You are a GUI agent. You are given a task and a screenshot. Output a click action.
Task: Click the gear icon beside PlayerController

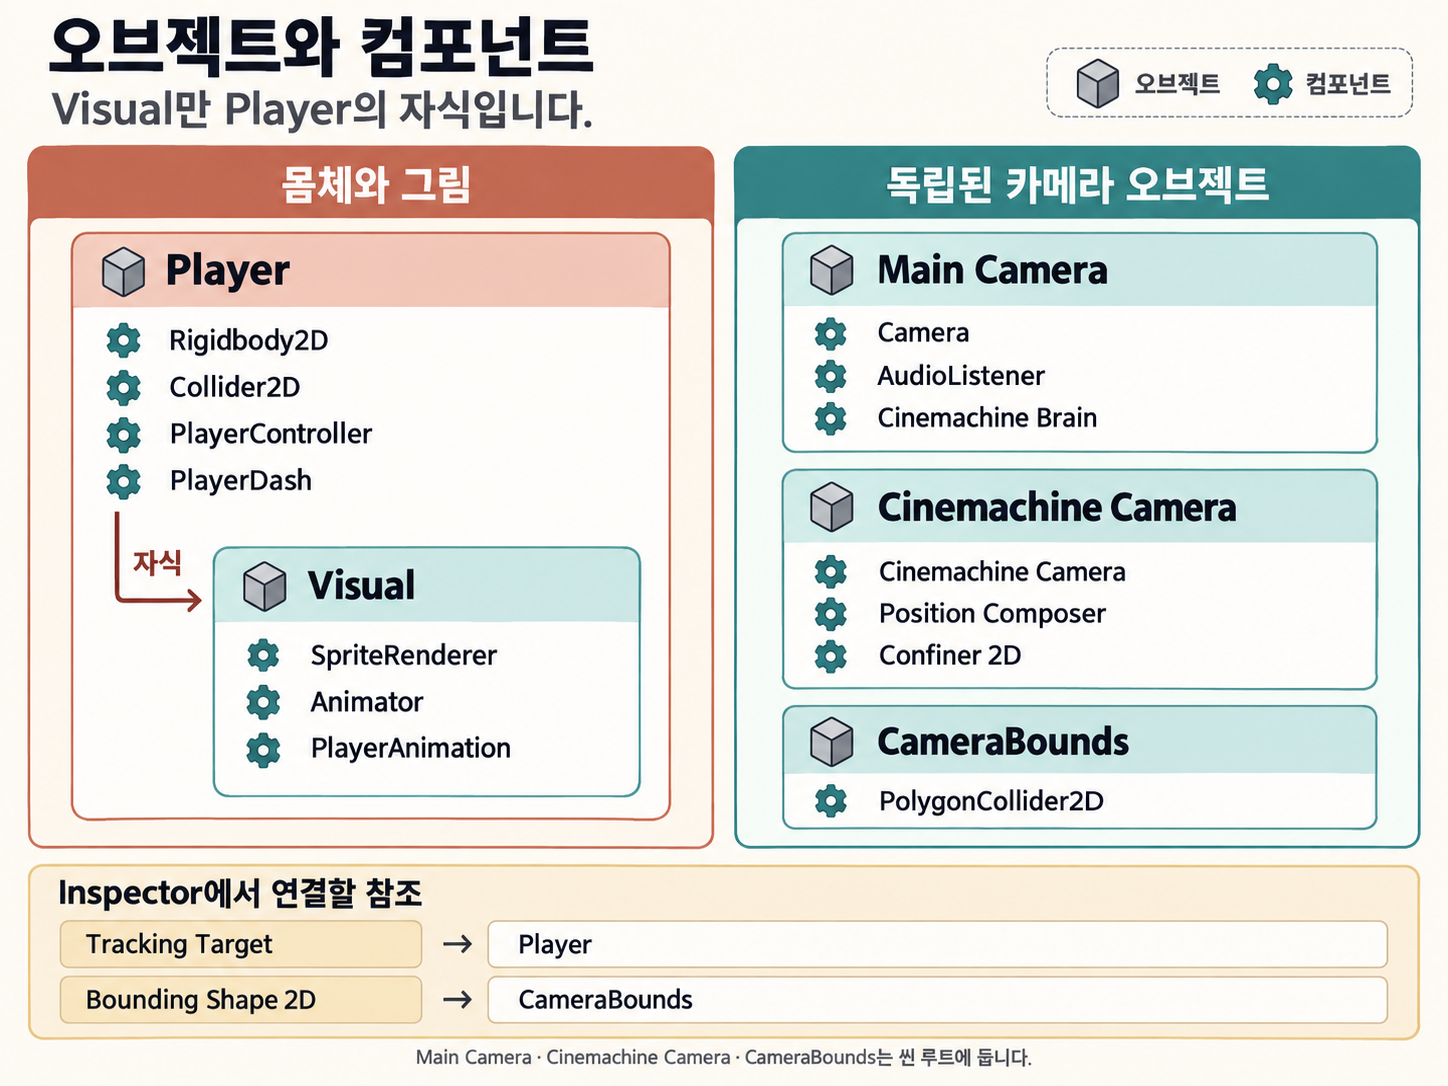tap(124, 434)
